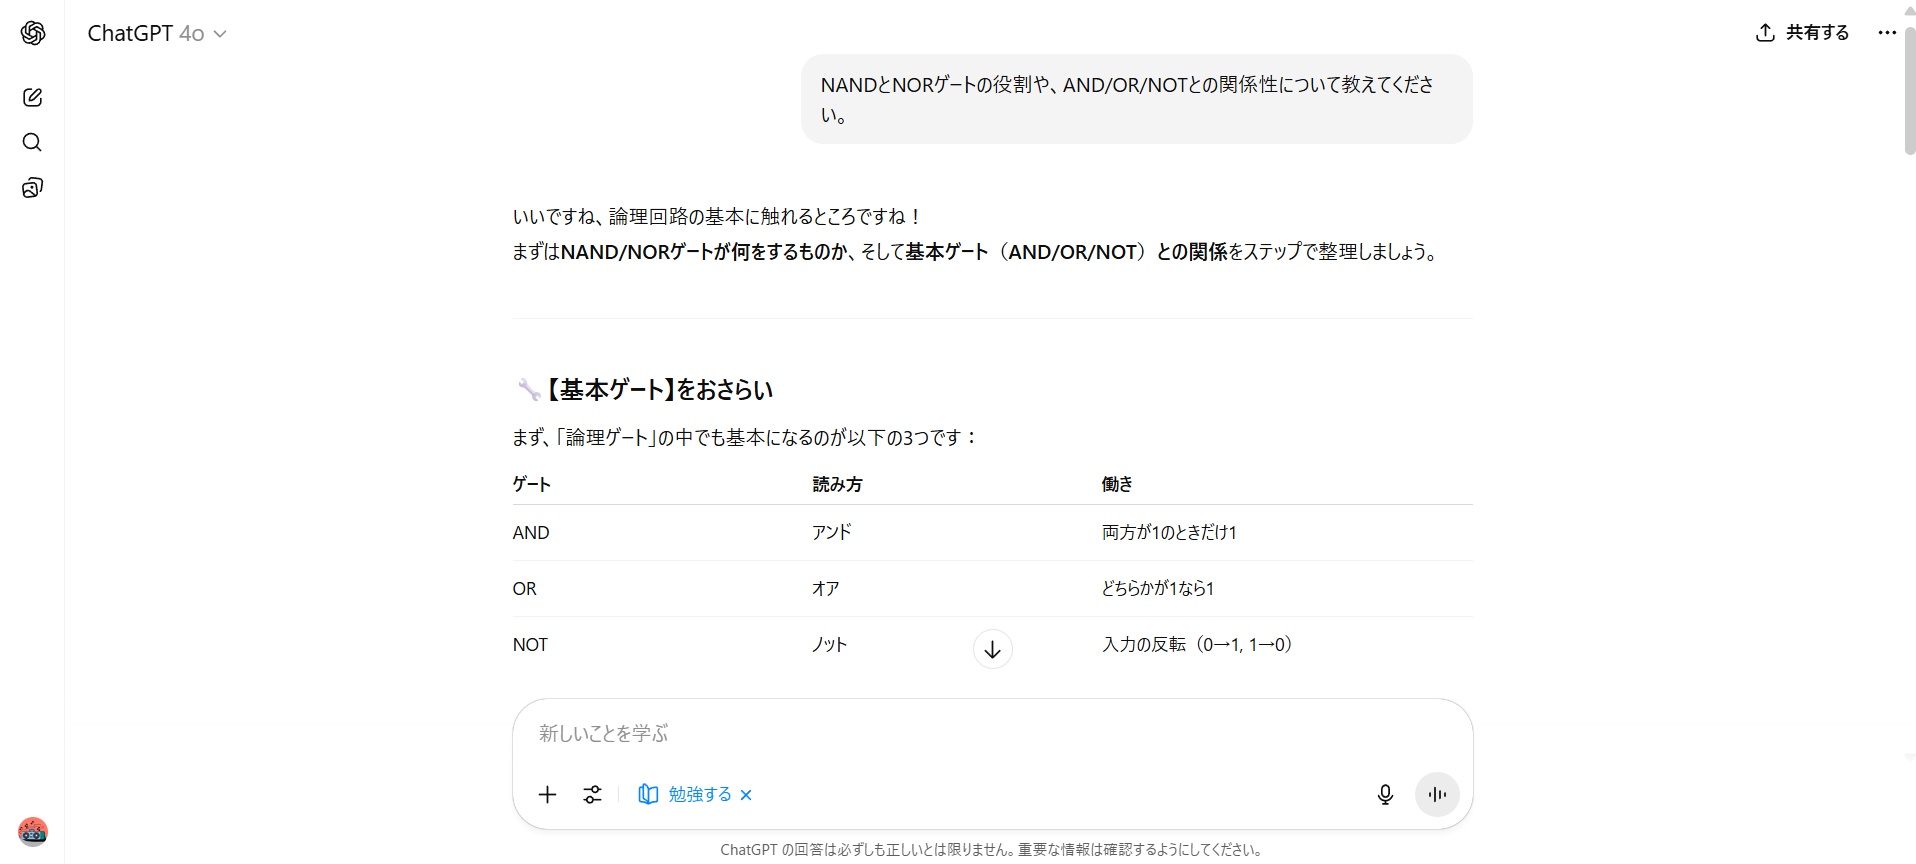Viewport: 1916px width, 864px height.
Task: Open the ChatGPT 4o model selector dropdown
Action: [157, 33]
